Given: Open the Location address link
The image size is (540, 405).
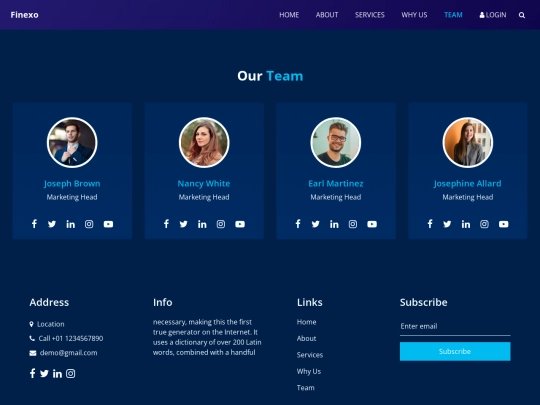Looking at the screenshot, I should coord(47,324).
